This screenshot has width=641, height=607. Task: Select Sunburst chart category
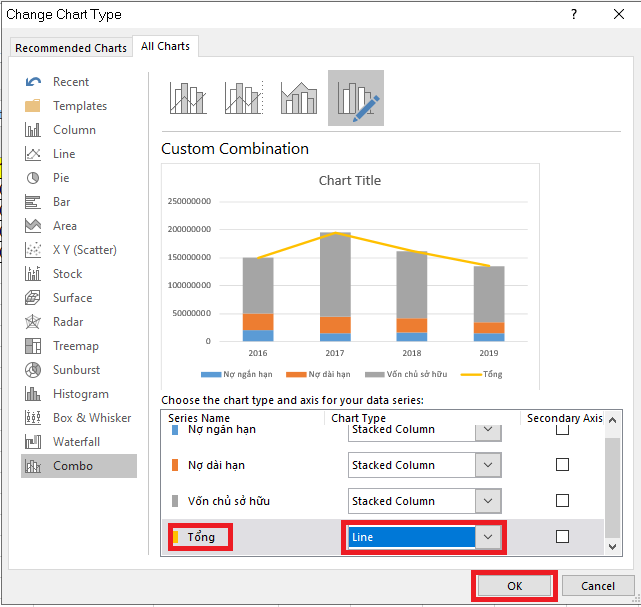click(76, 370)
